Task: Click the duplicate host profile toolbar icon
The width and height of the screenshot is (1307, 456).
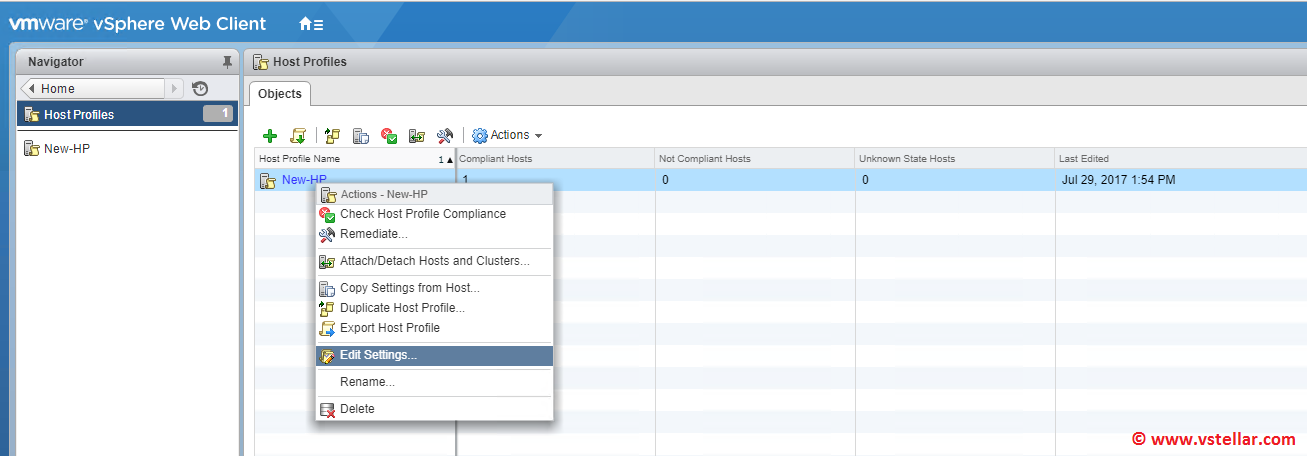Action: tap(333, 136)
